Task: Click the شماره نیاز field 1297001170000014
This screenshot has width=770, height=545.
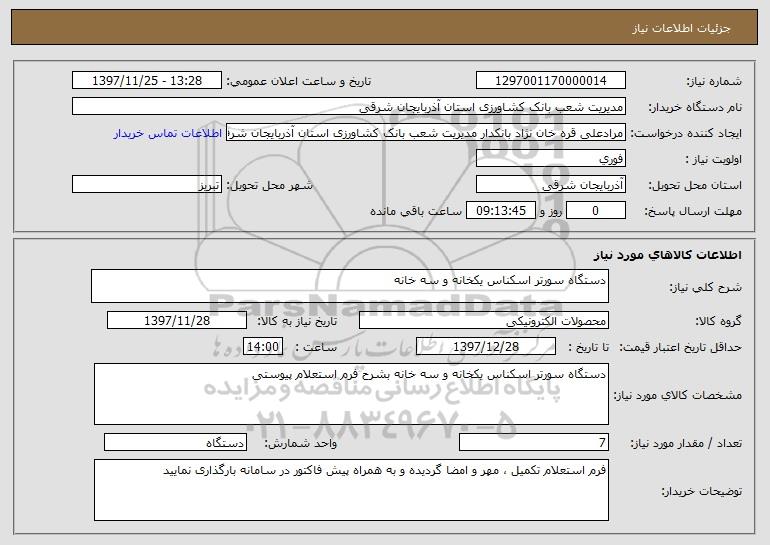Action: [x=550, y=81]
